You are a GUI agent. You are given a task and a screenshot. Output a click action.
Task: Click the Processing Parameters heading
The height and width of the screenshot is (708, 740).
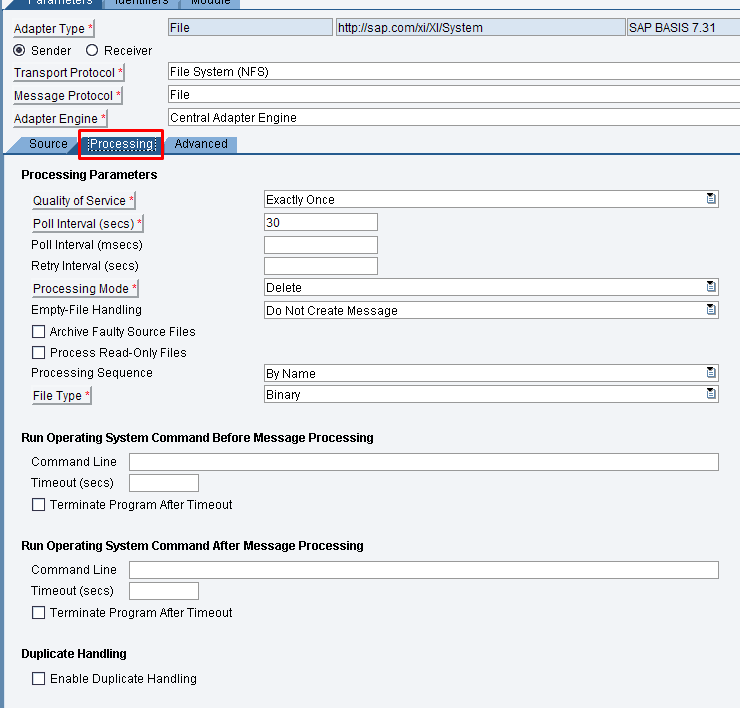[x=89, y=175]
